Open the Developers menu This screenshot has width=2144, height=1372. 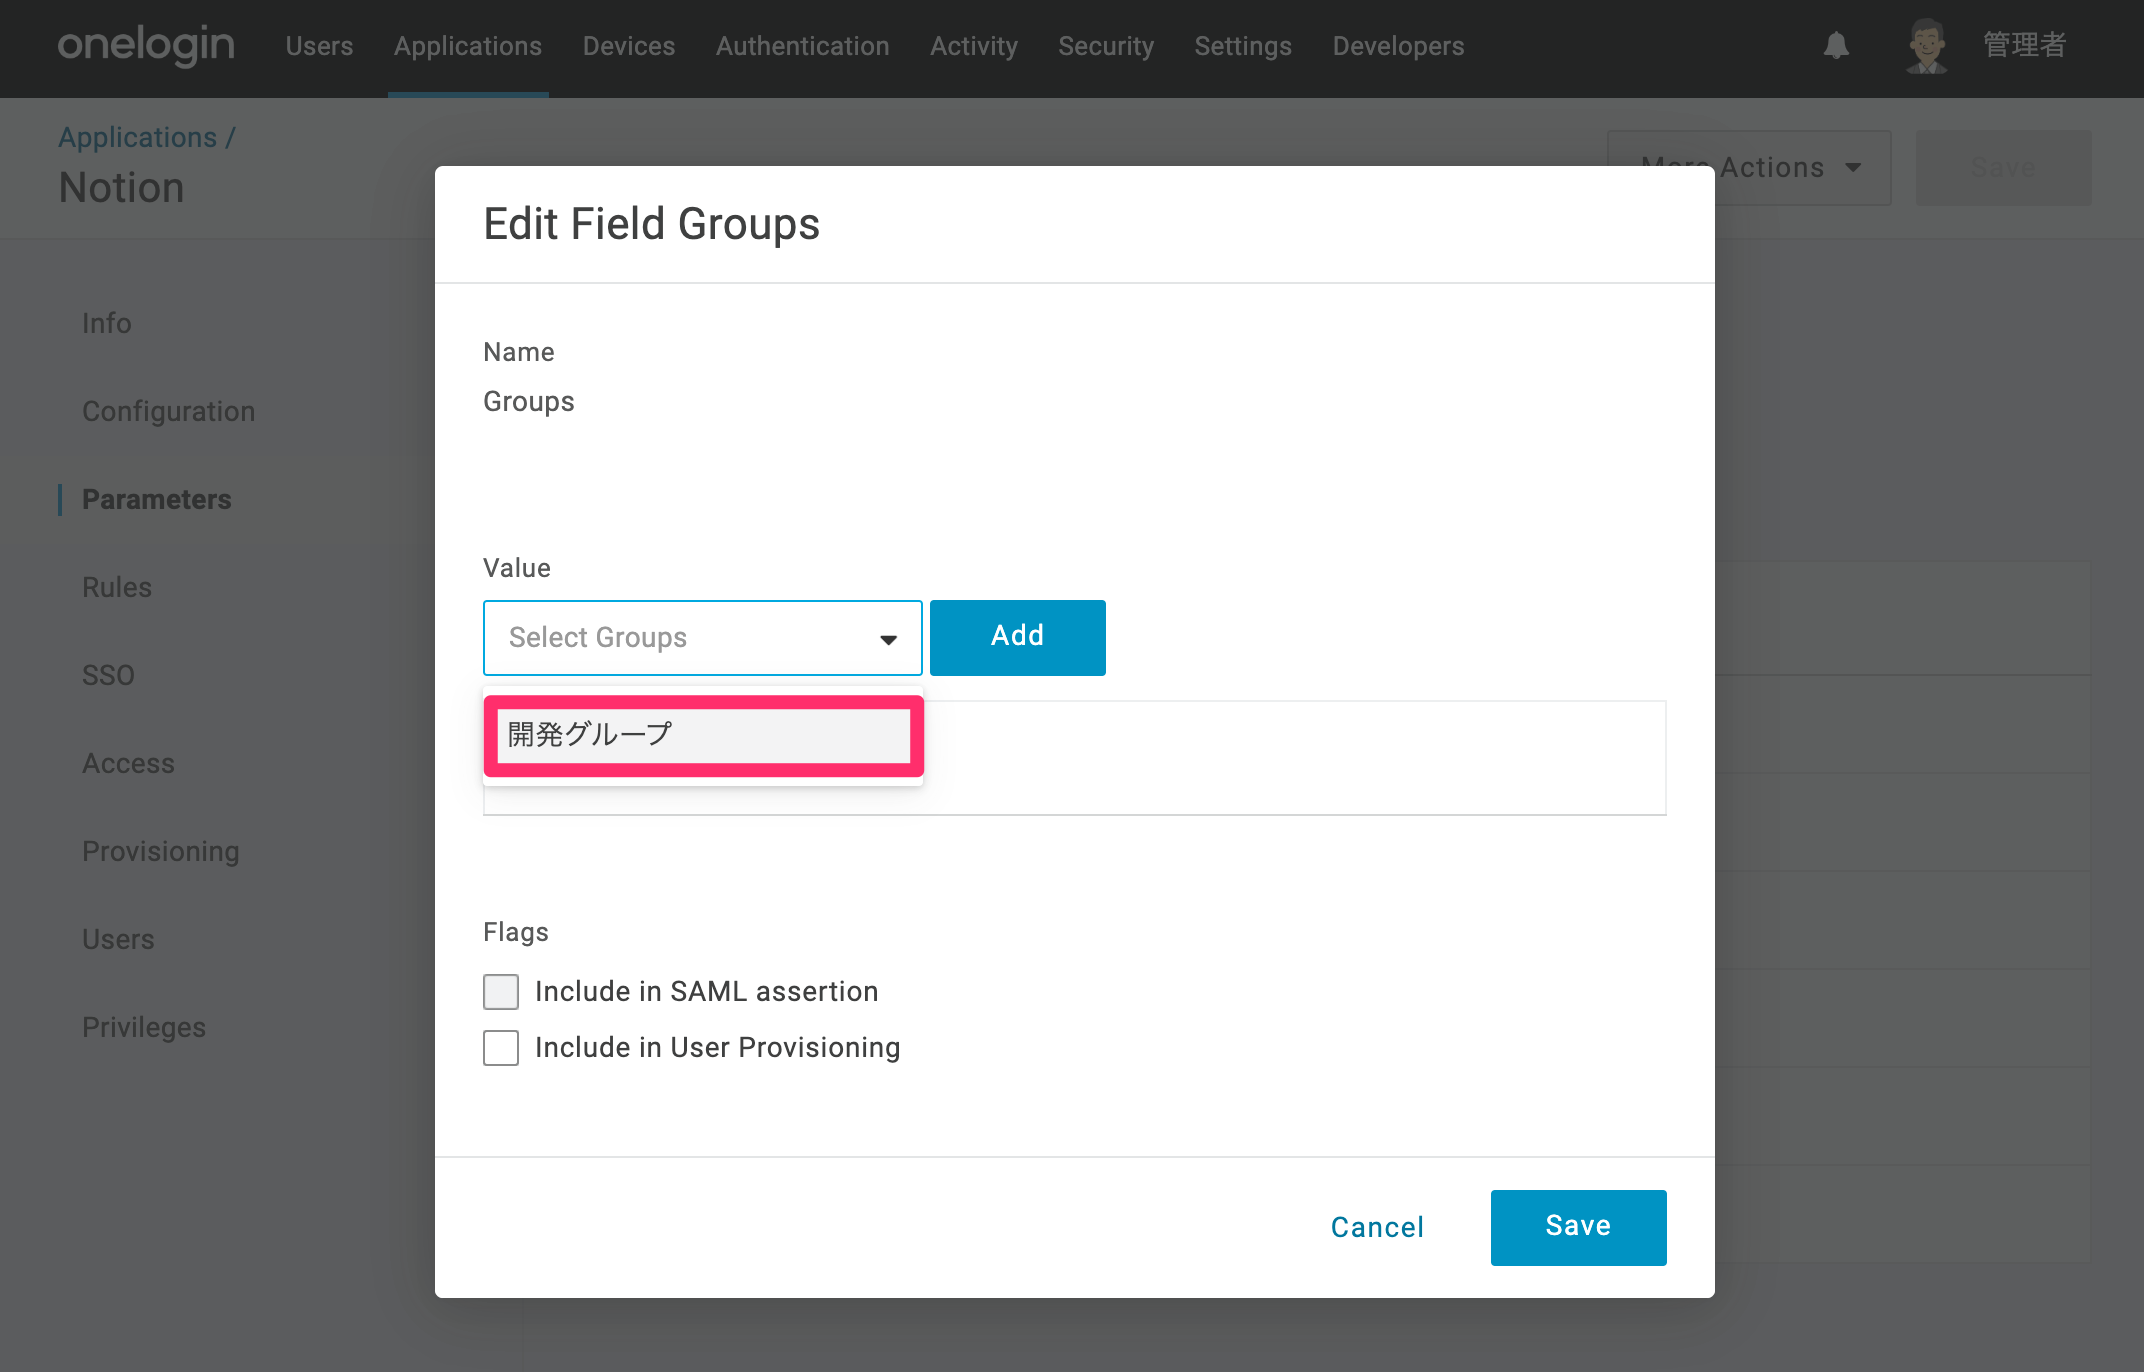1398,46
